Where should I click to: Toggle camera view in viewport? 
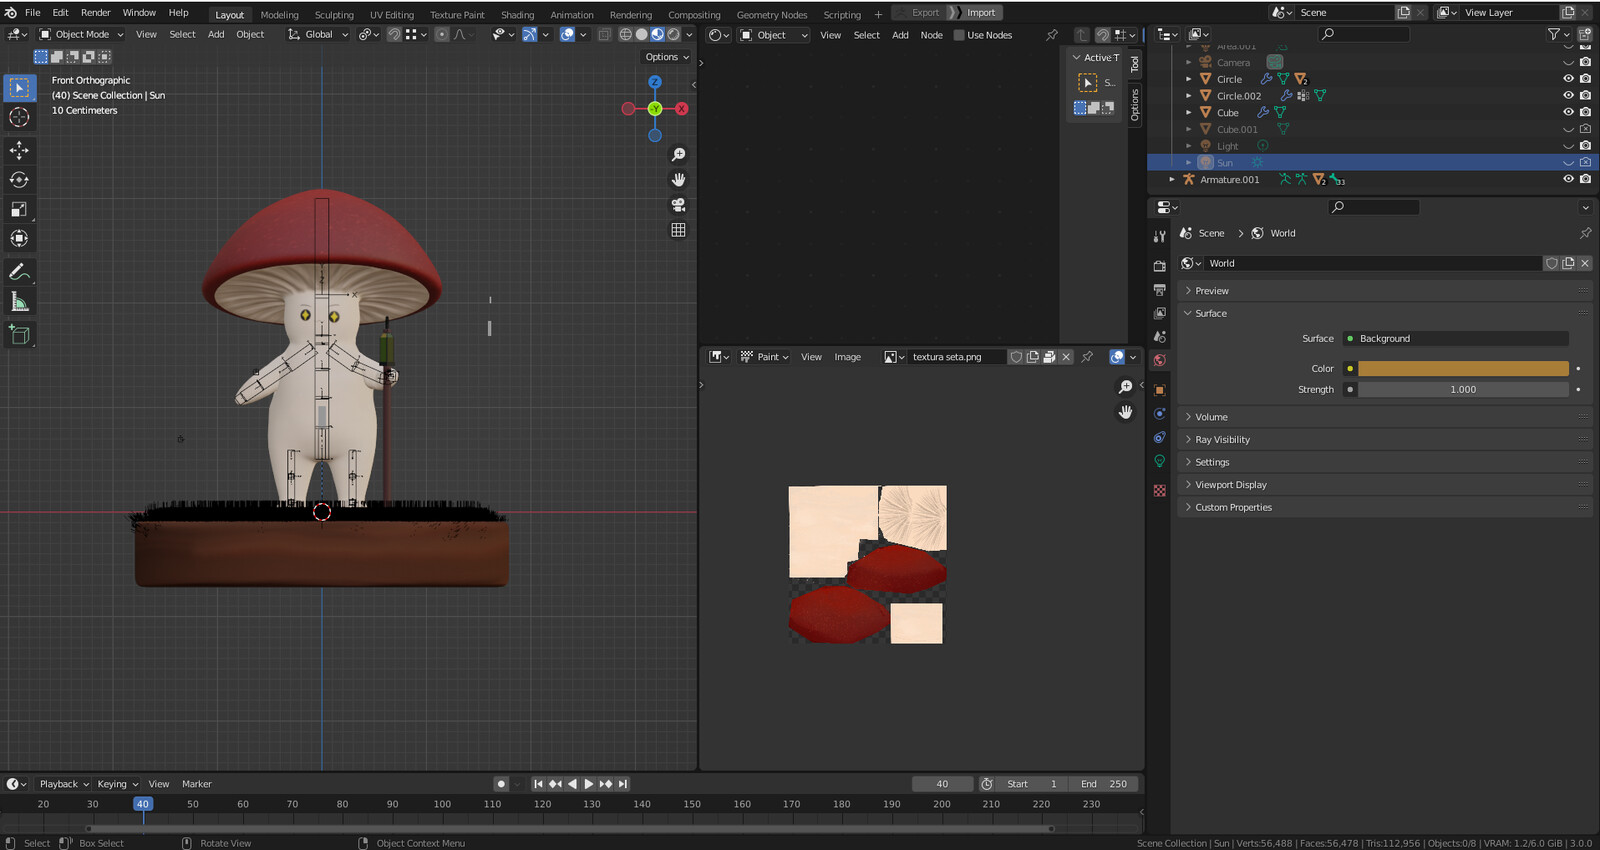pyautogui.click(x=678, y=205)
